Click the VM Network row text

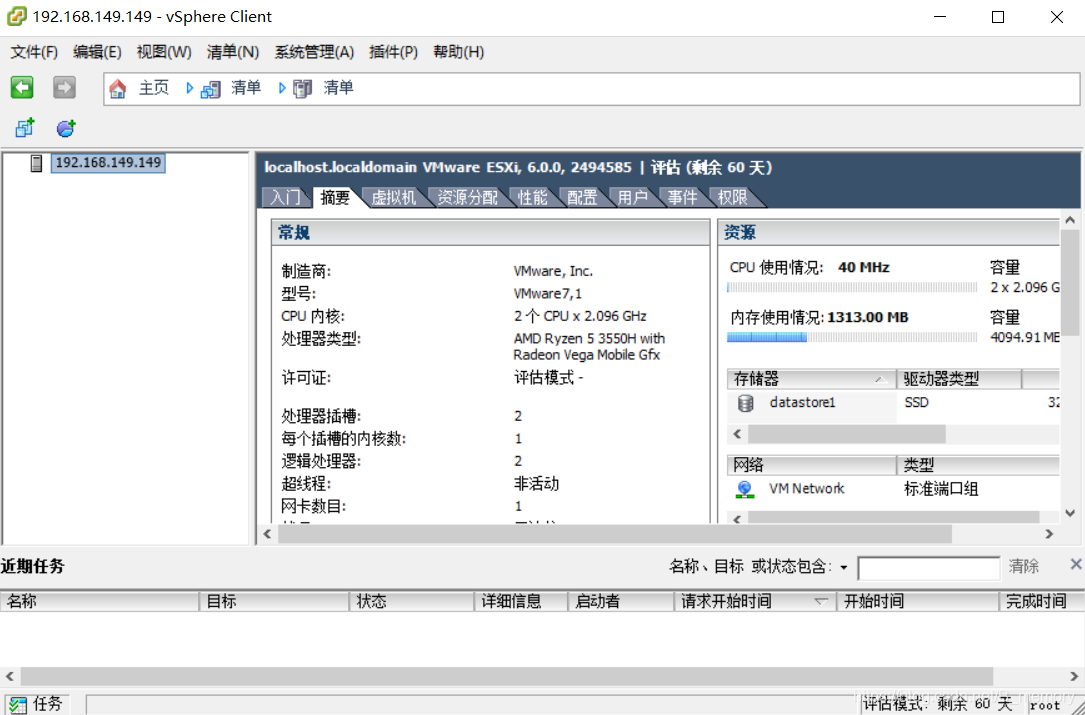[x=807, y=489]
